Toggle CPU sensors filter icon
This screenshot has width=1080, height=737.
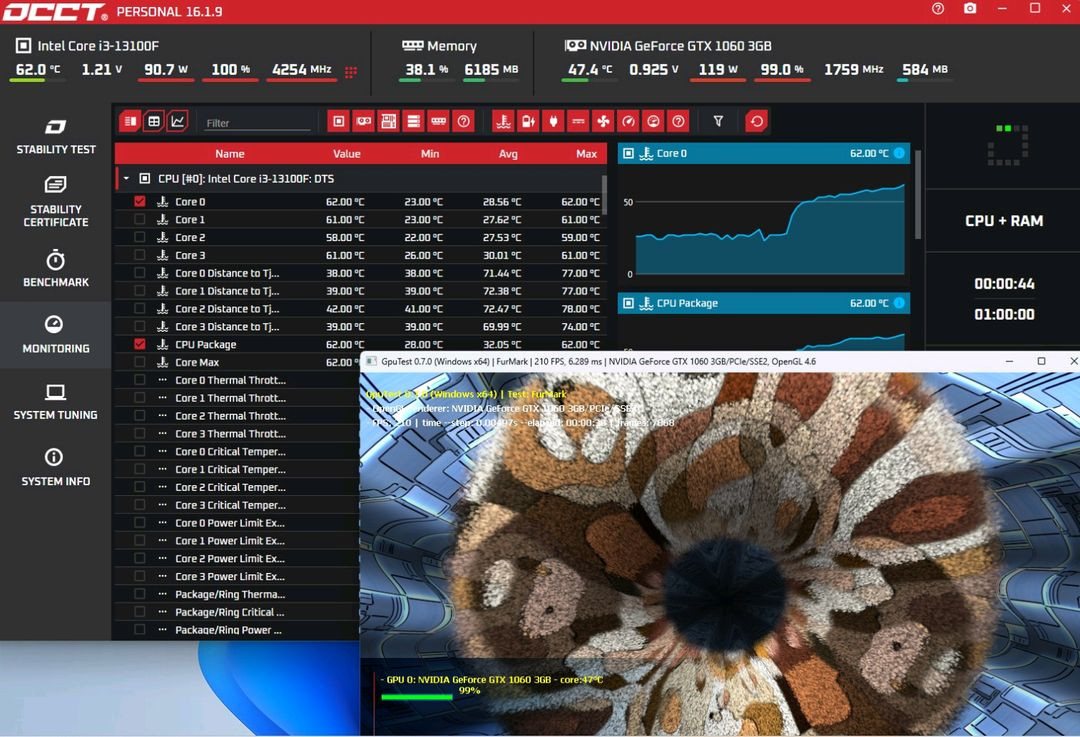point(338,122)
